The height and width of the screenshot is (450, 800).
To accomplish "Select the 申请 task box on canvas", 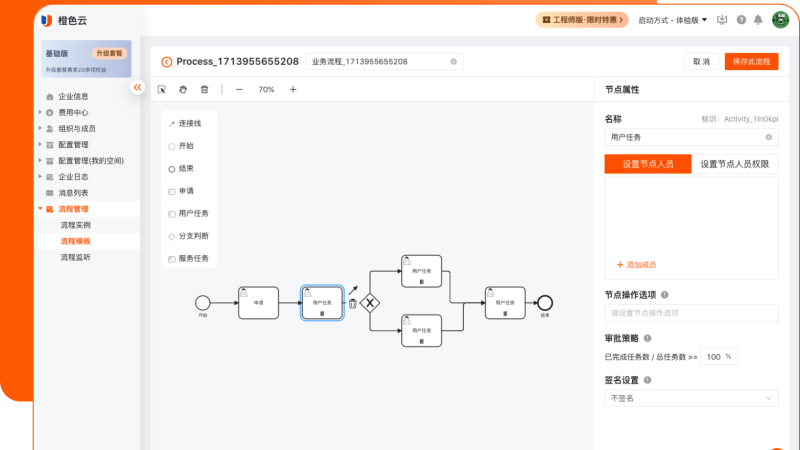I will pyautogui.click(x=259, y=303).
